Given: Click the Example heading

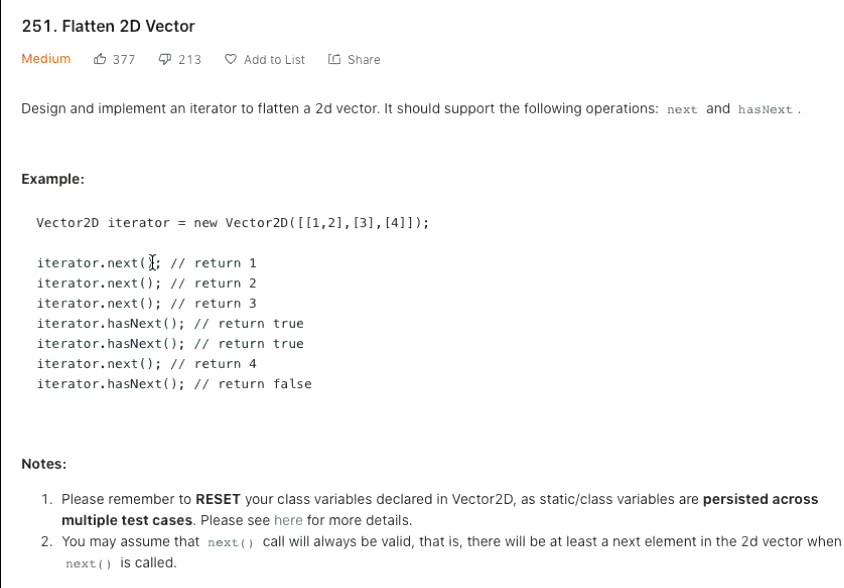Looking at the screenshot, I should [53, 179].
